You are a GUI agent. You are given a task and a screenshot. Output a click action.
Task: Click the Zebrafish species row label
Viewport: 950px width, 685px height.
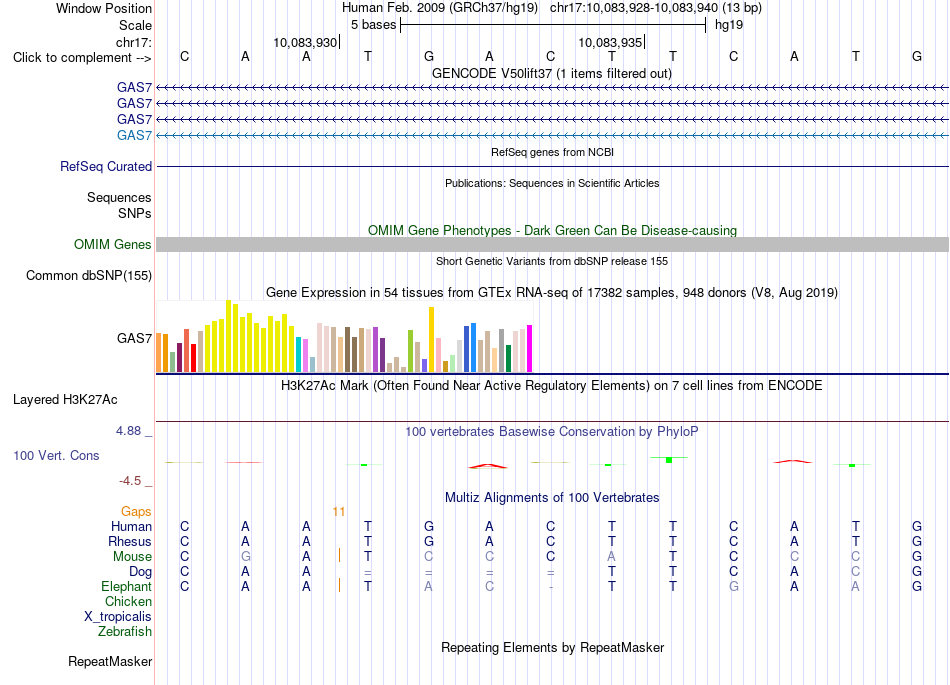[125, 631]
